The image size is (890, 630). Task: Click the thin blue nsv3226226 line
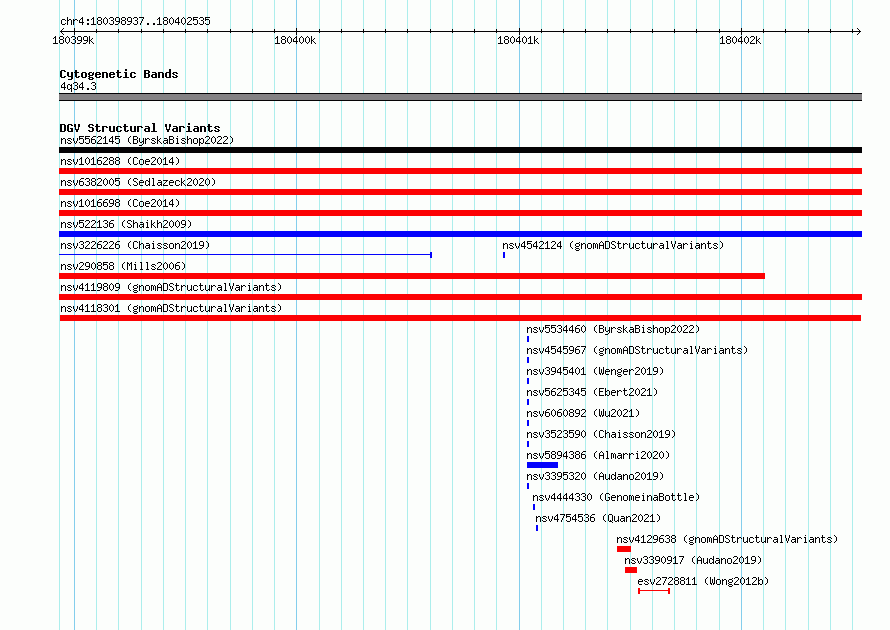245,255
